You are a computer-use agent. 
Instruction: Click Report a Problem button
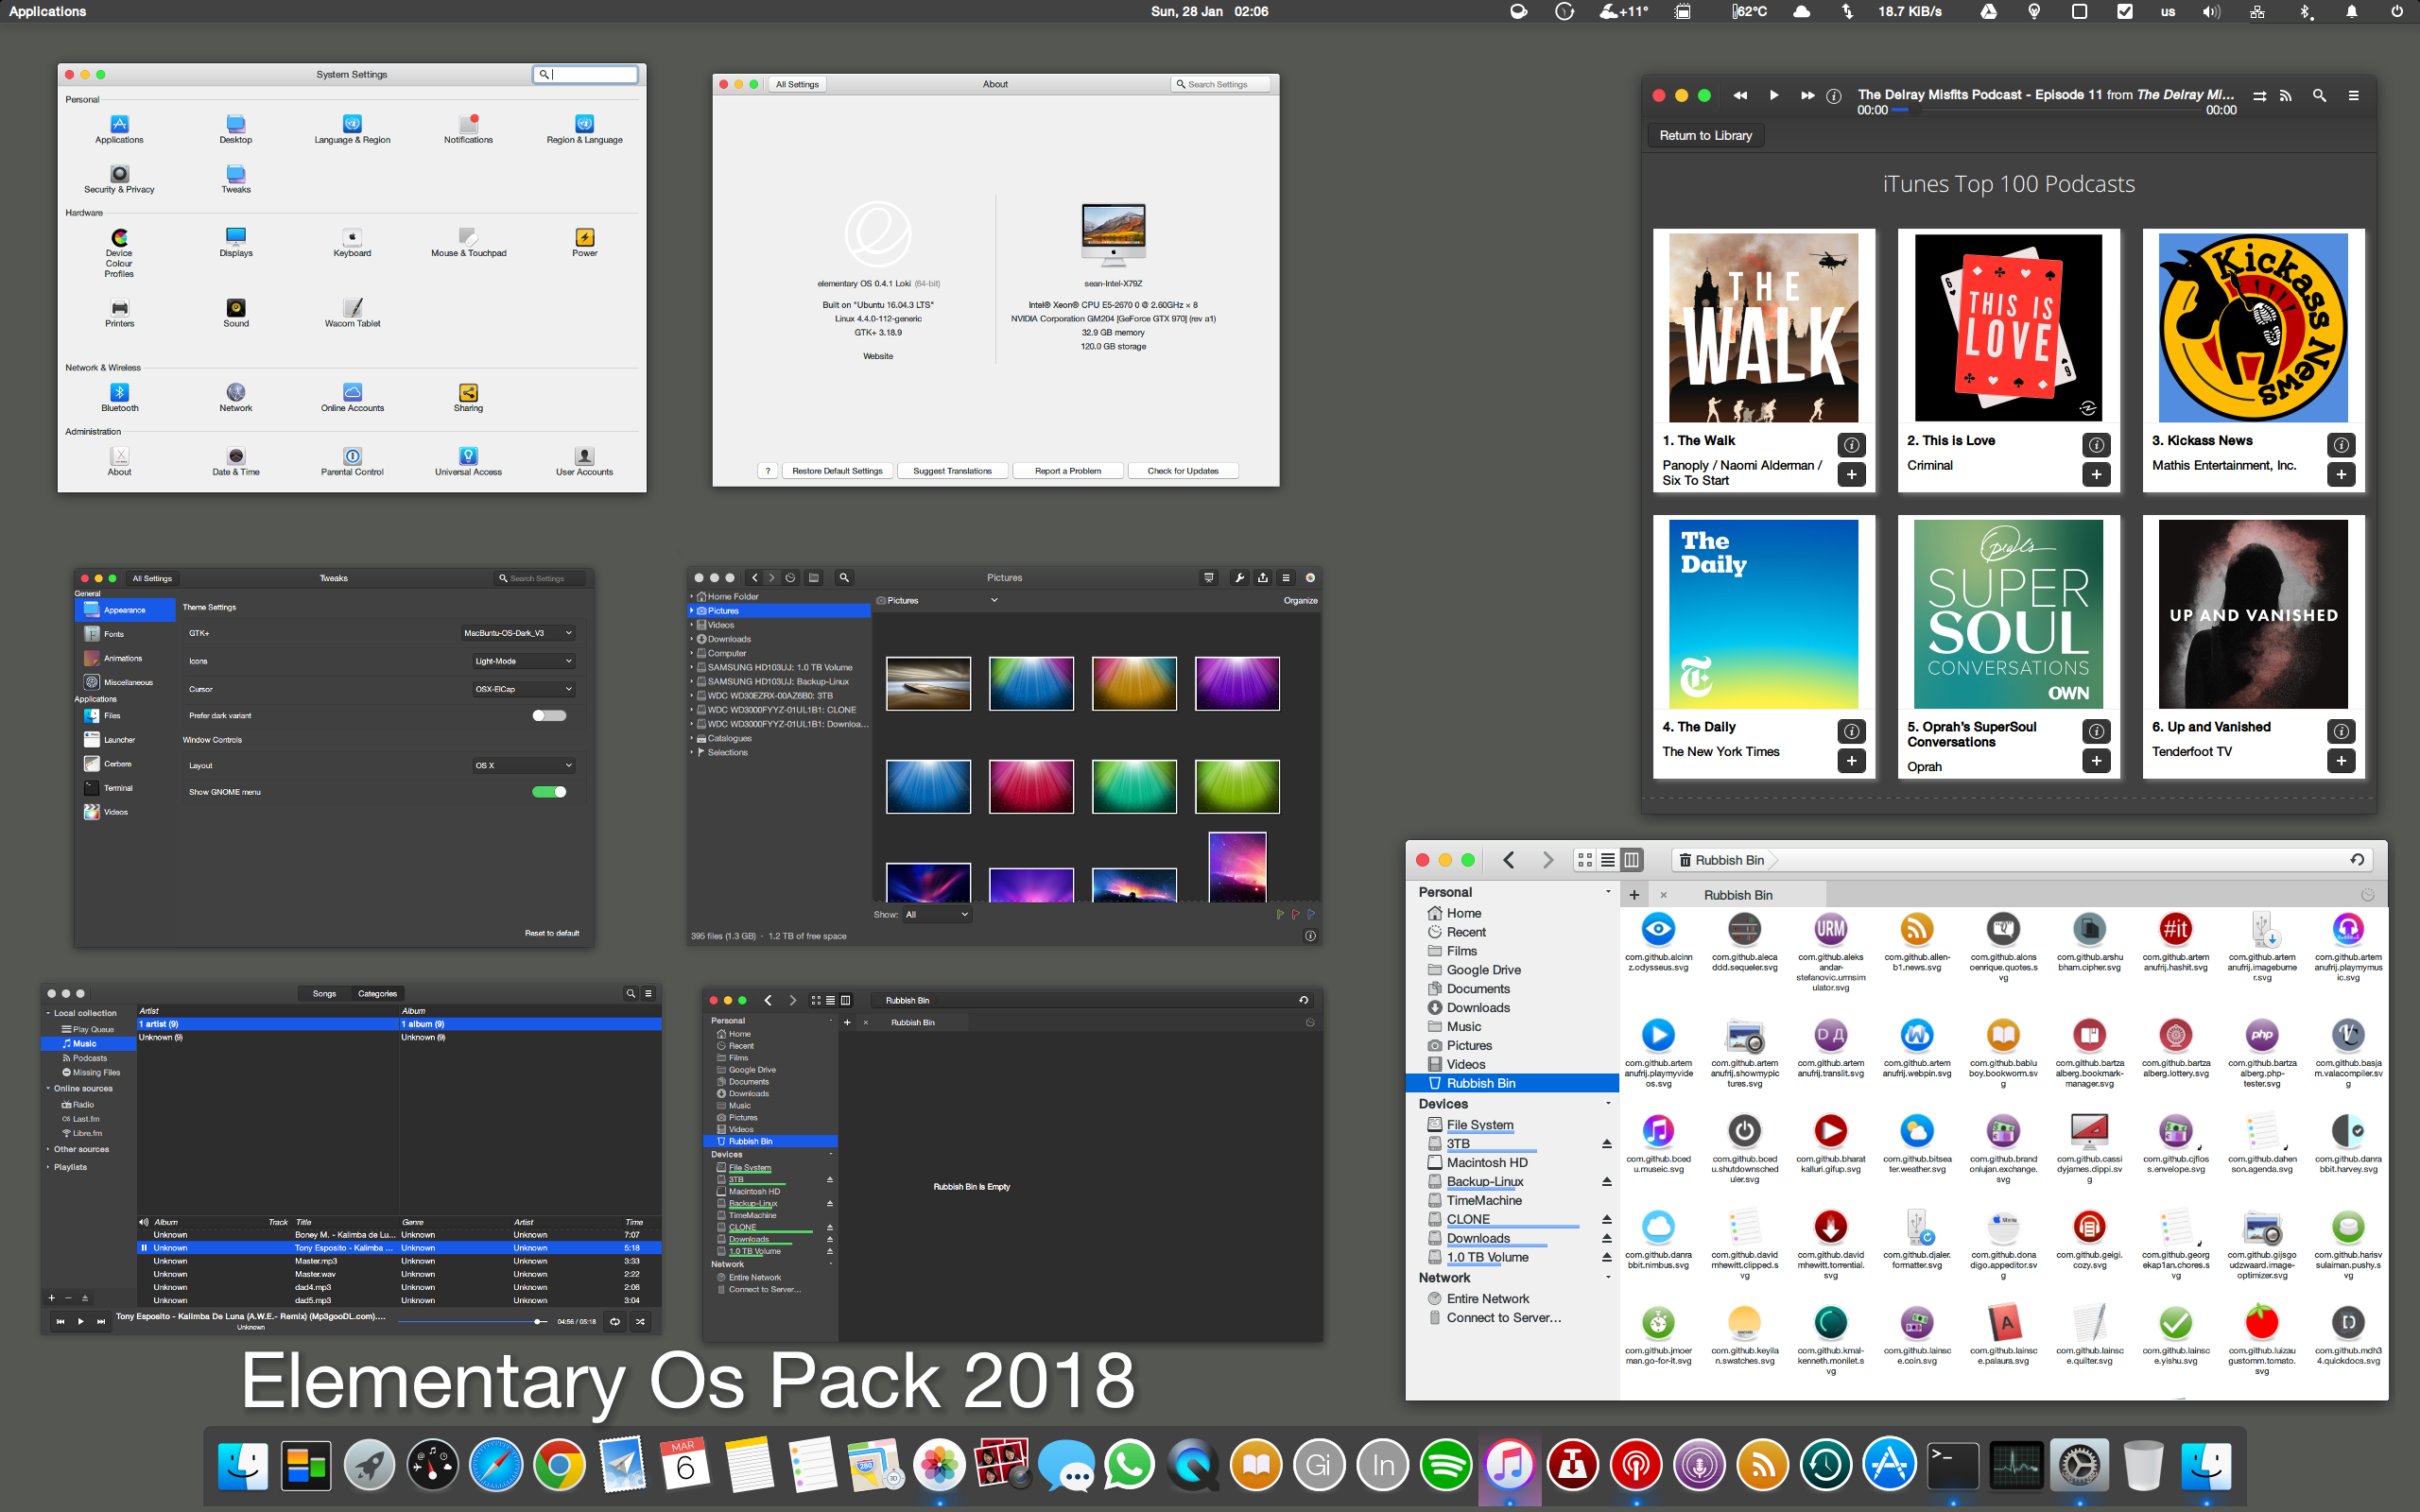[1068, 471]
